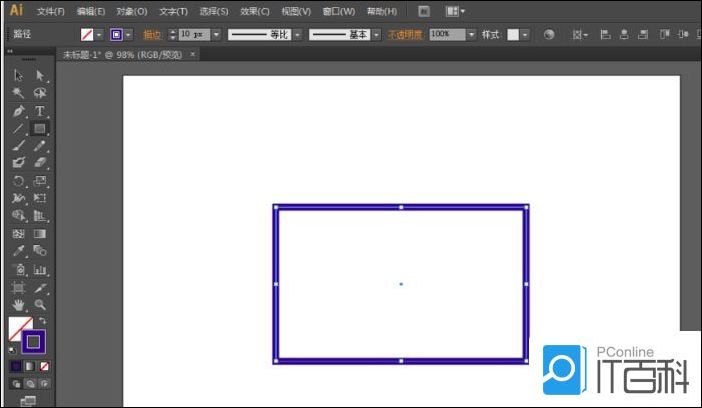Open the 基本 brush definition dropdown
The image size is (702, 408).
[x=376, y=34]
